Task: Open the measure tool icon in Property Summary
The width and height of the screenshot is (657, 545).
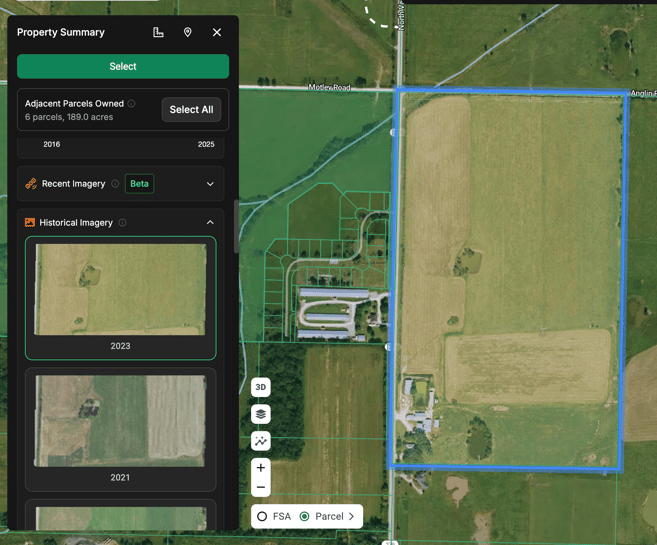Action: [x=158, y=32]
